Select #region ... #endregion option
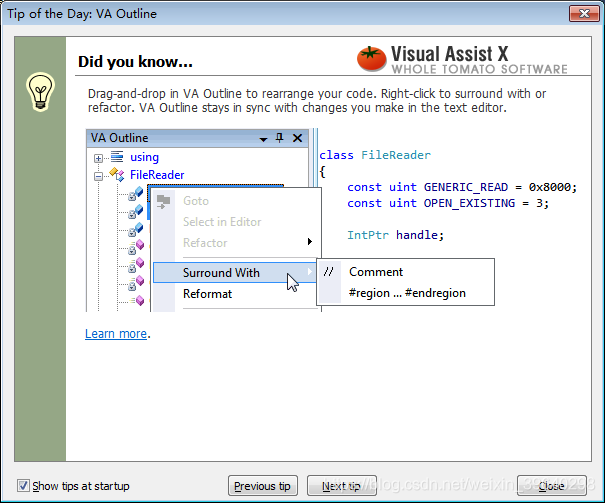 [406, 293]
